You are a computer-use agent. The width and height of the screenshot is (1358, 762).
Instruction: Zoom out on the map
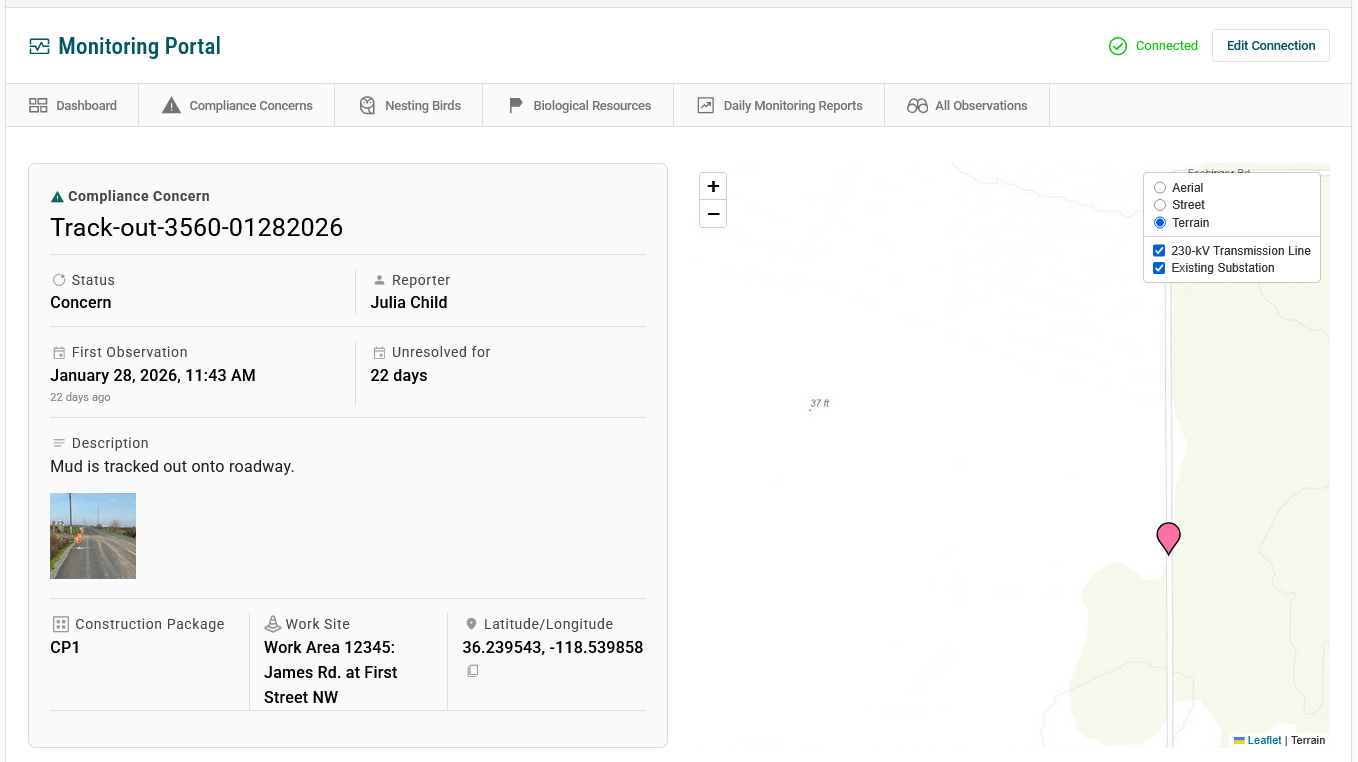coord(713,214)
